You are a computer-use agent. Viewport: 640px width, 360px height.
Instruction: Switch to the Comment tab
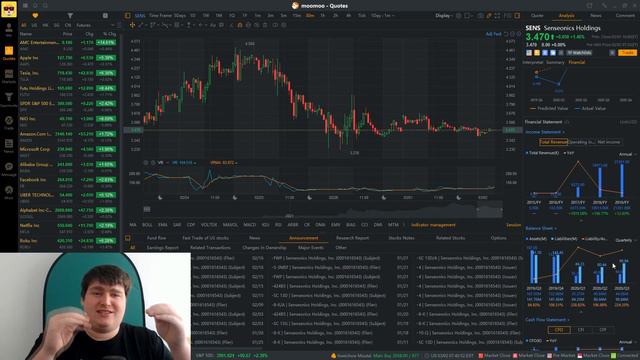coord(625,16)
